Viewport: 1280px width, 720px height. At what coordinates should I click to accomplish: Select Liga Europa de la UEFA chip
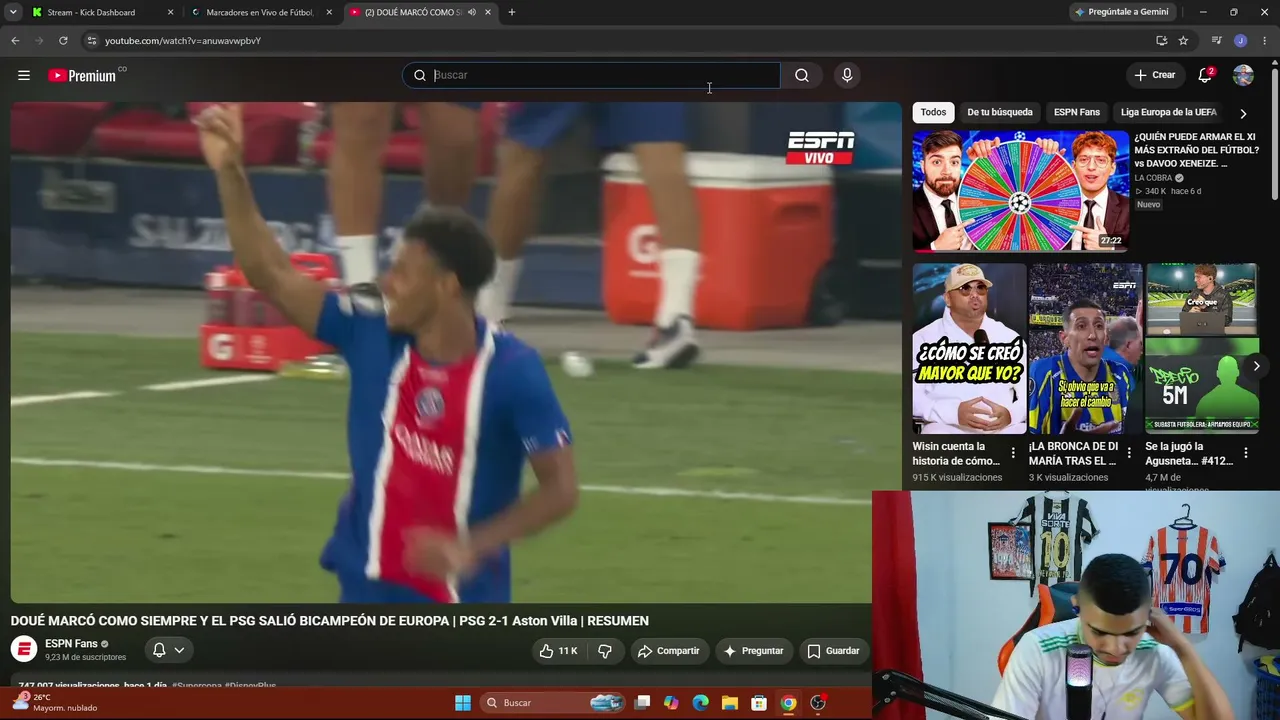coord(1169,112)
